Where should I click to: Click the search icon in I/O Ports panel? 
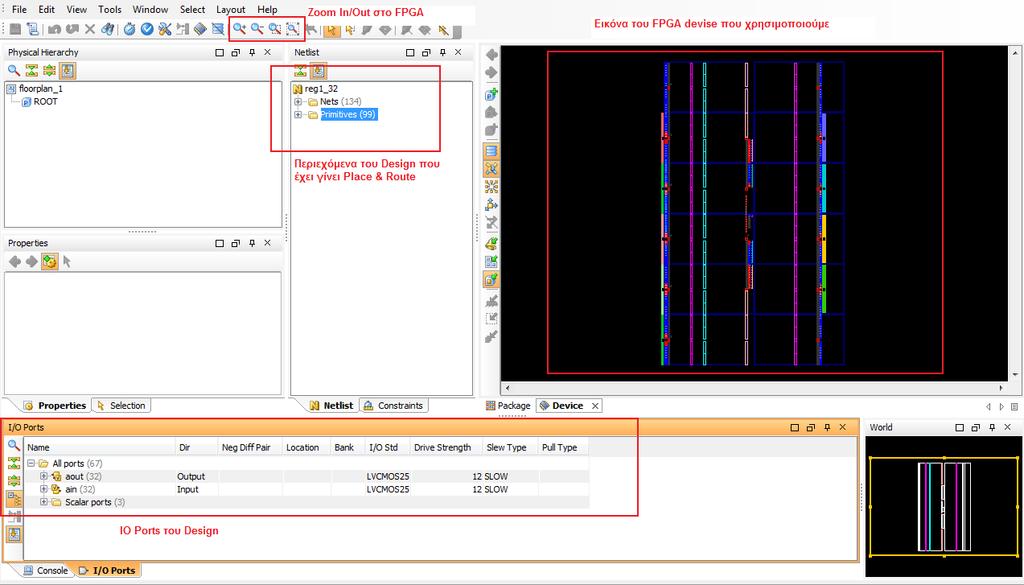(14, 446)
